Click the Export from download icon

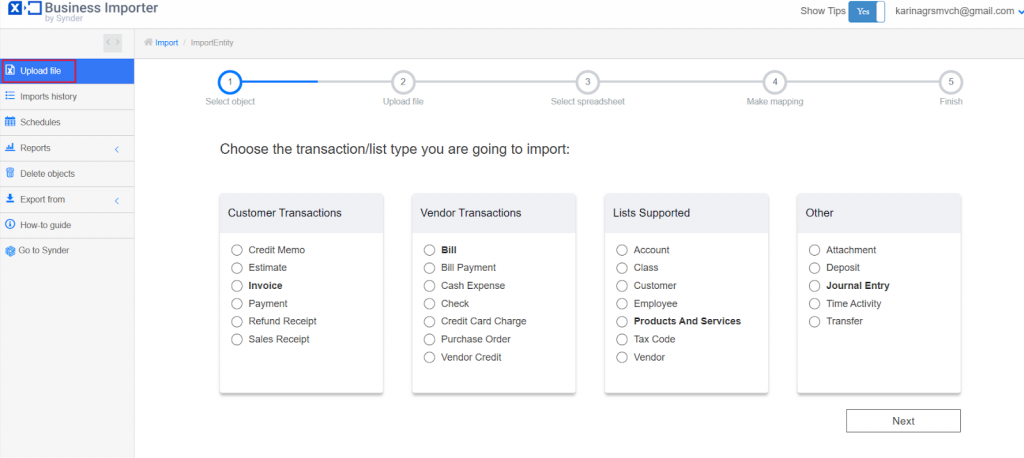(x=10, y=199)
